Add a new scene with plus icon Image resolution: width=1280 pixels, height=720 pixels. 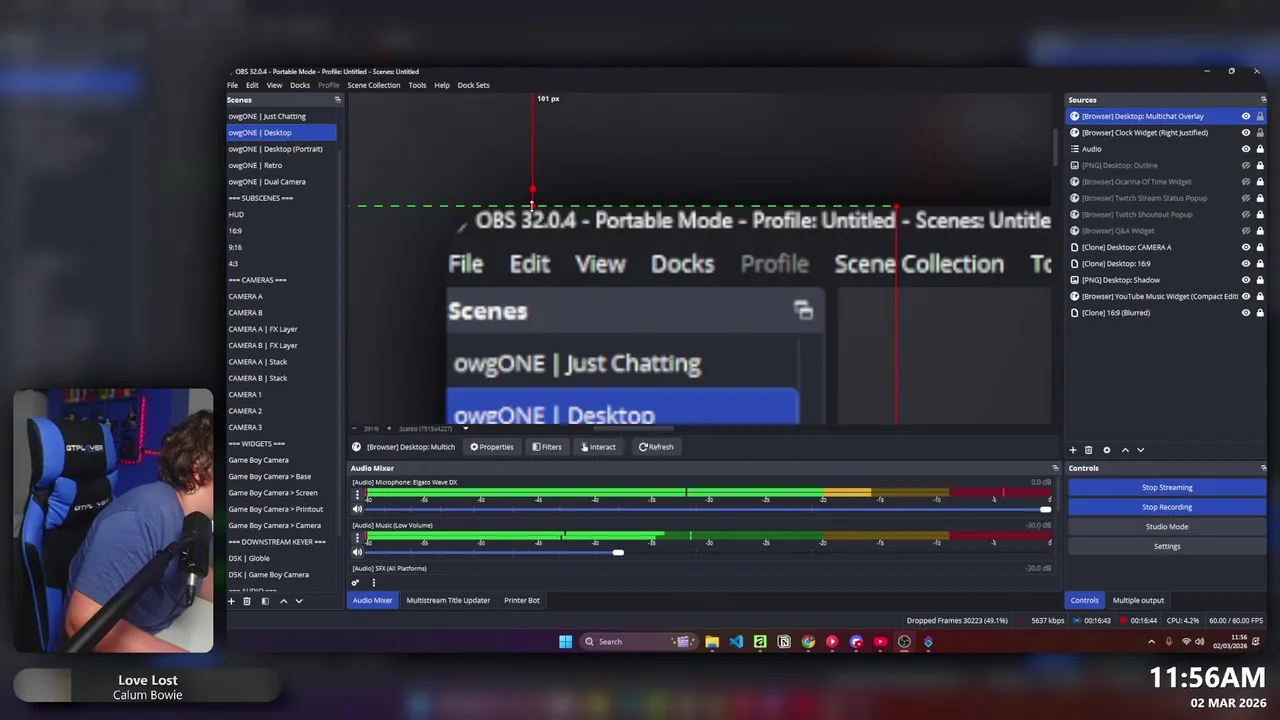click(x=231, y=601)
